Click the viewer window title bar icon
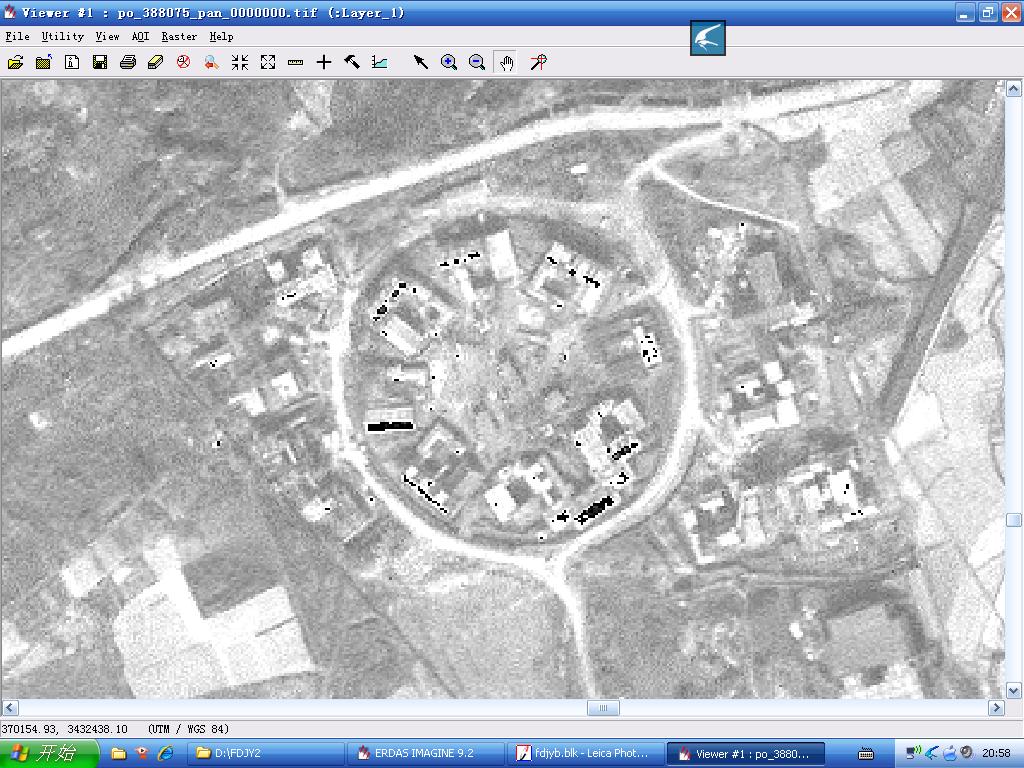1024x768 pixels. [10, 12]
